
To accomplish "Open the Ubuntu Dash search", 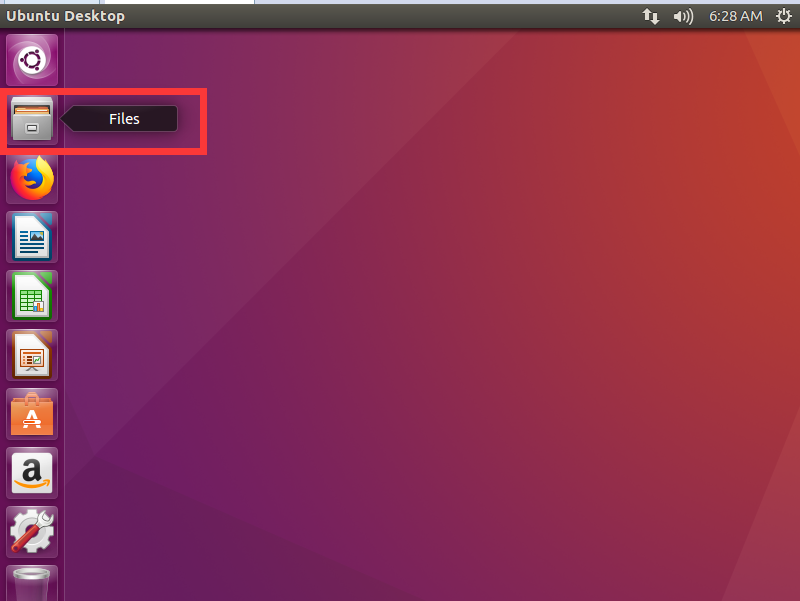I will click(31, 59).
